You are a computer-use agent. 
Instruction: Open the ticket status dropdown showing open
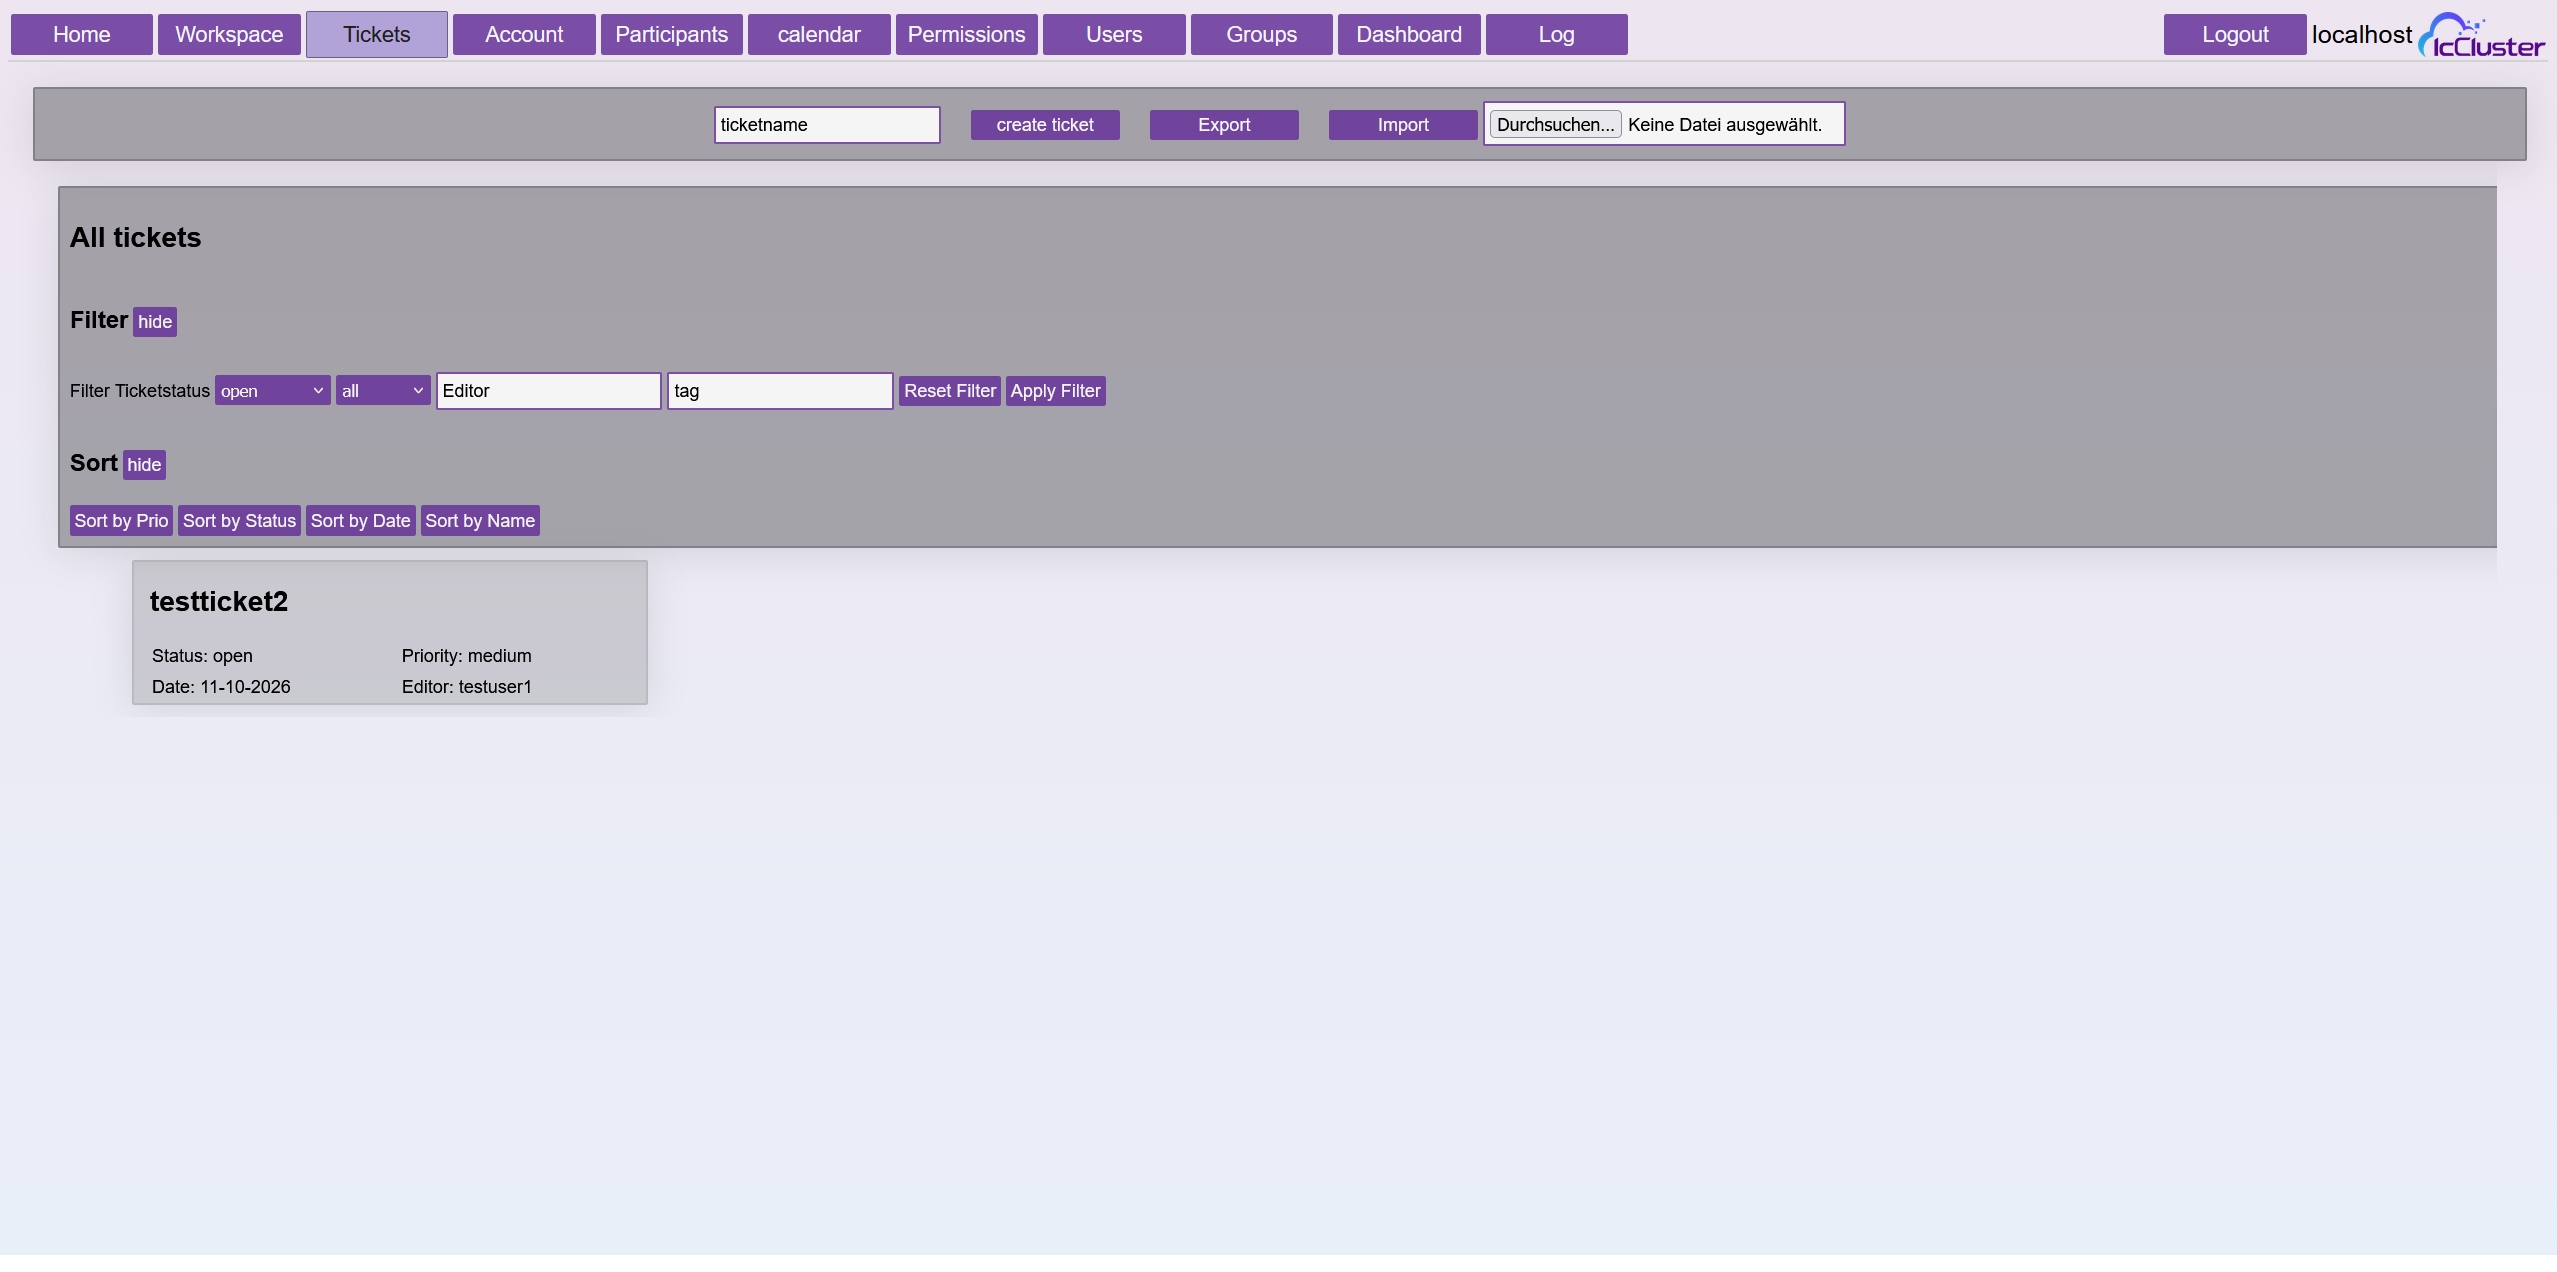click(x=272, y=391)
